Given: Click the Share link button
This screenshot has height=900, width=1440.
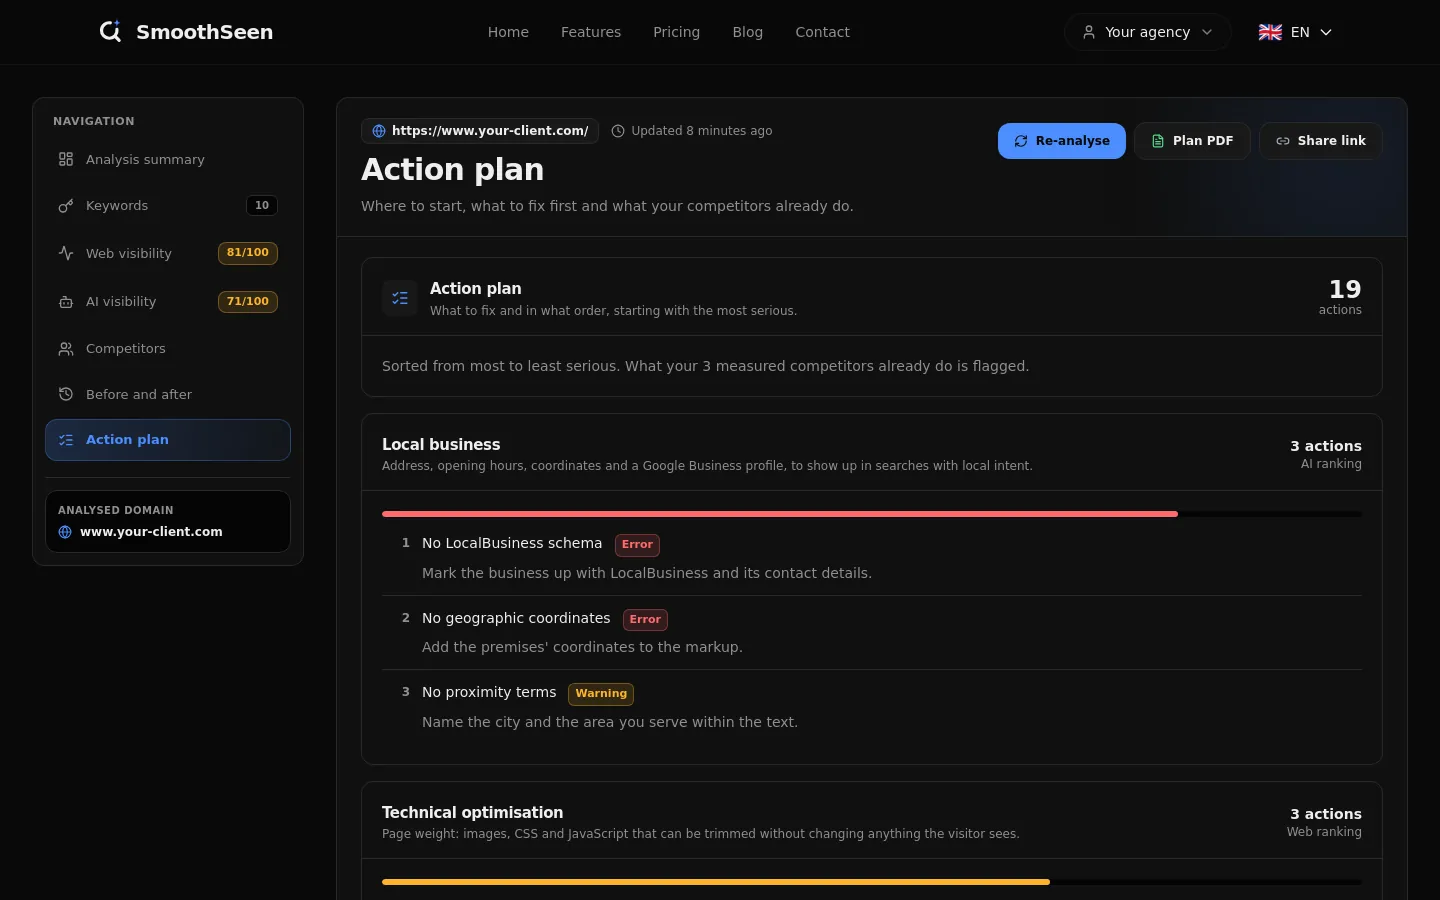Looking at the screenshot, I should (1321, 141).
